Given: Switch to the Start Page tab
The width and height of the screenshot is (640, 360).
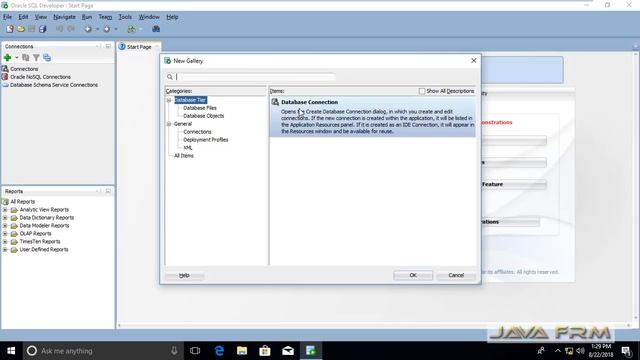Looking at the screenshot, I should point(139,47).
